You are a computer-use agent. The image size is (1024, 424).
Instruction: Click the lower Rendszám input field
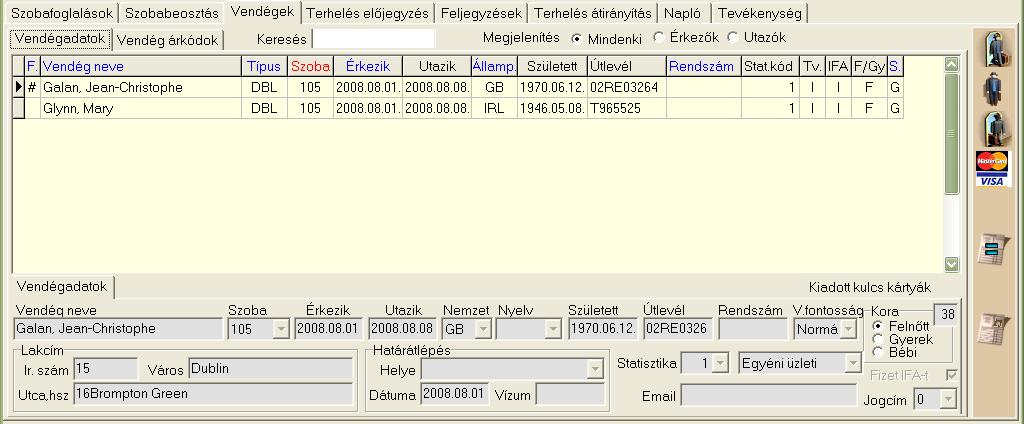pos(753,329)
